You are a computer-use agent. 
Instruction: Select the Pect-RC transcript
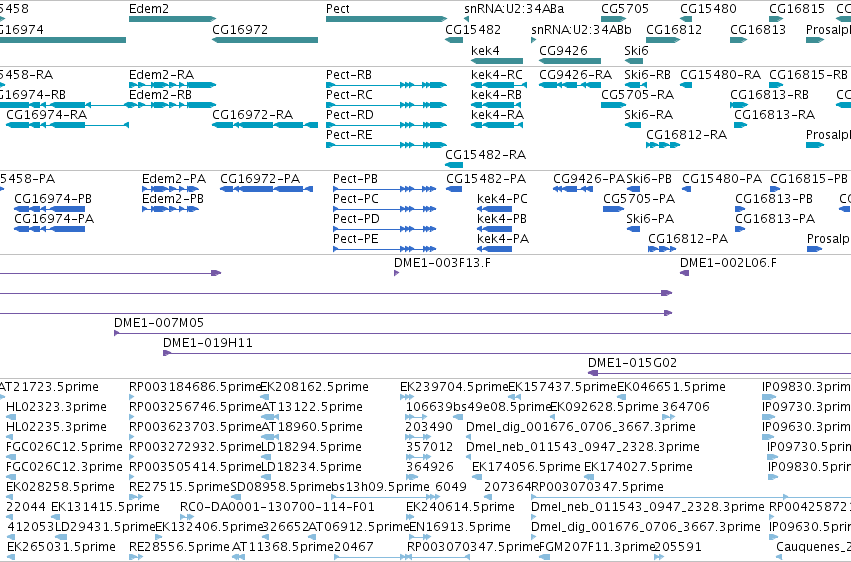click(x=386, y=105)
